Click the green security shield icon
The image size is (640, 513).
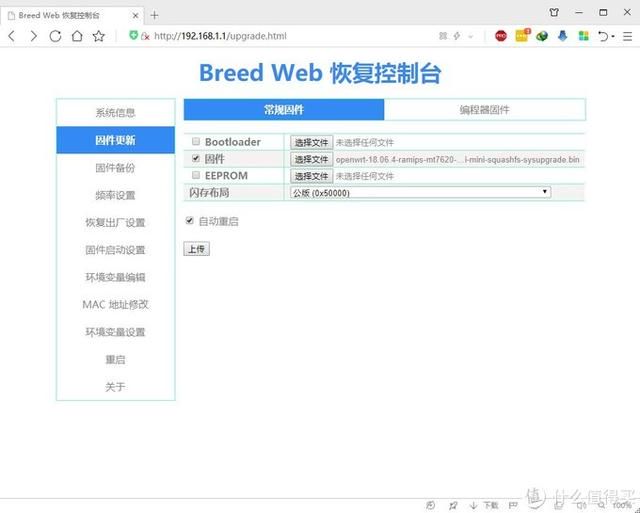pyautogui.click(x=133, y=35)
